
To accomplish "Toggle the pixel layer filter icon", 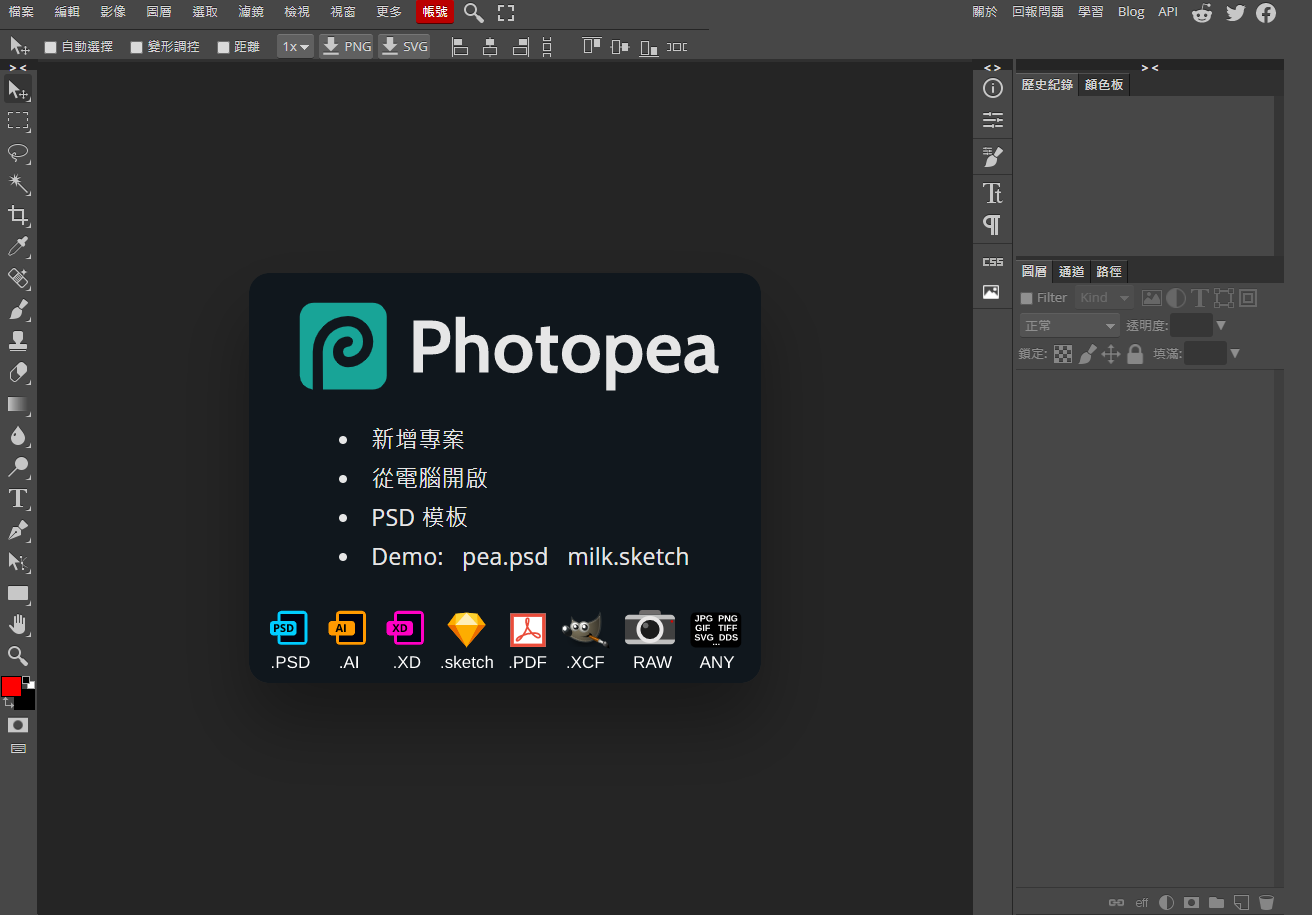I will (1152, 298).
